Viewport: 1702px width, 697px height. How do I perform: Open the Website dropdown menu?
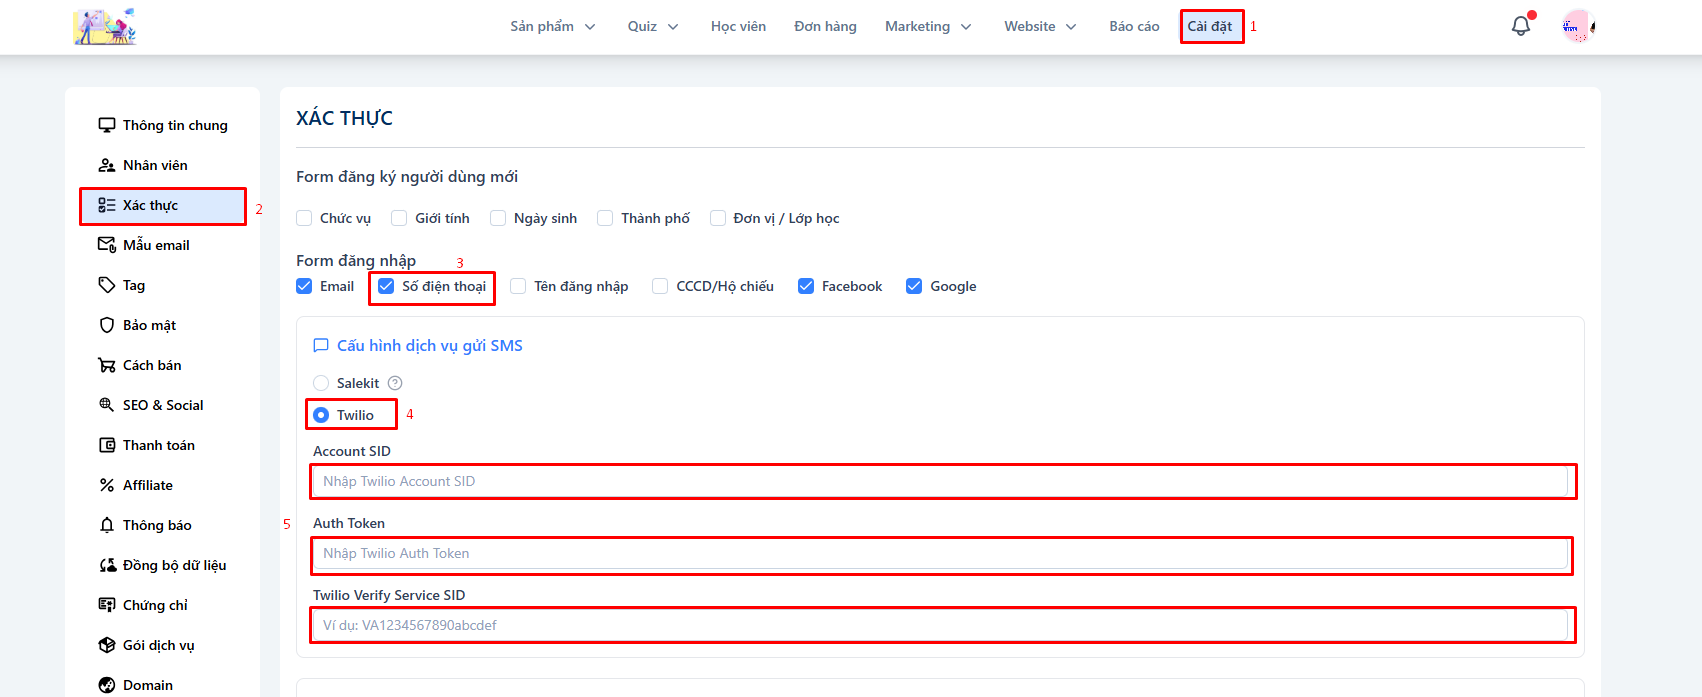point(1040,26)
